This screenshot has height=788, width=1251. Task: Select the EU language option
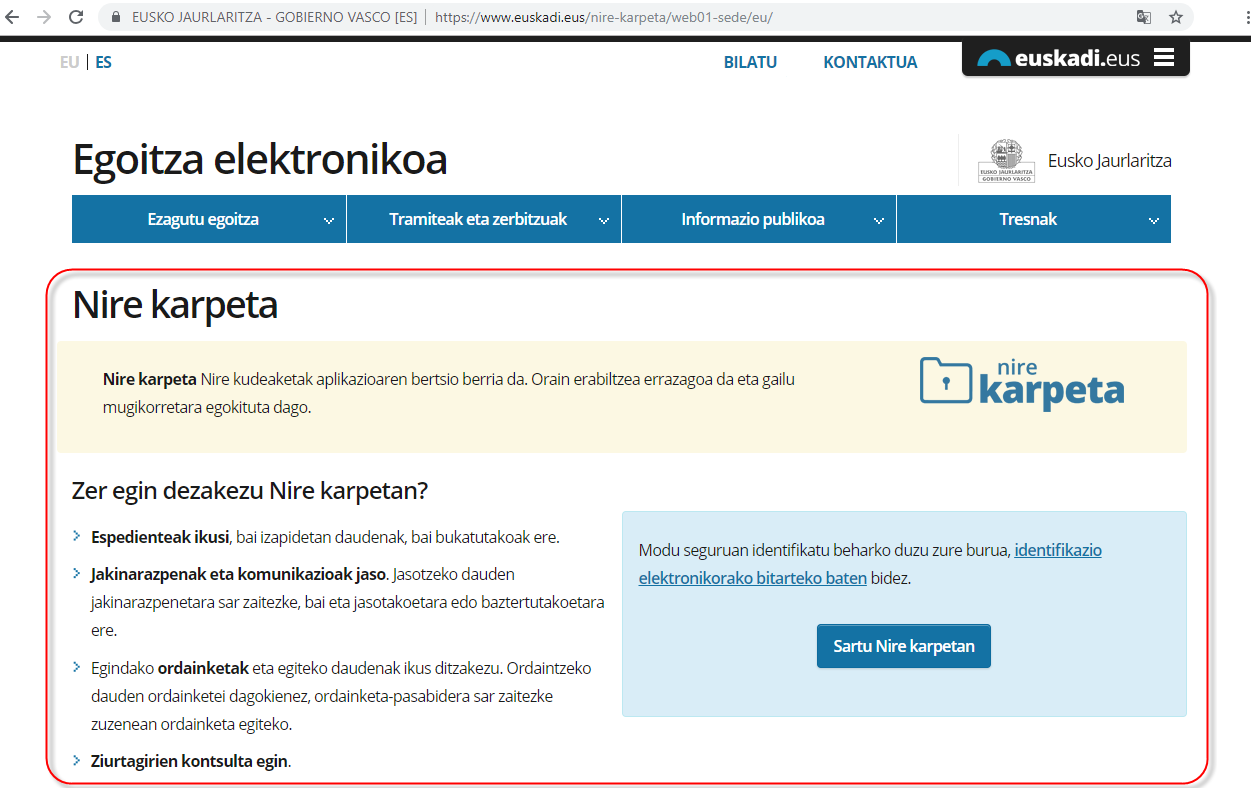pos(69,62)
